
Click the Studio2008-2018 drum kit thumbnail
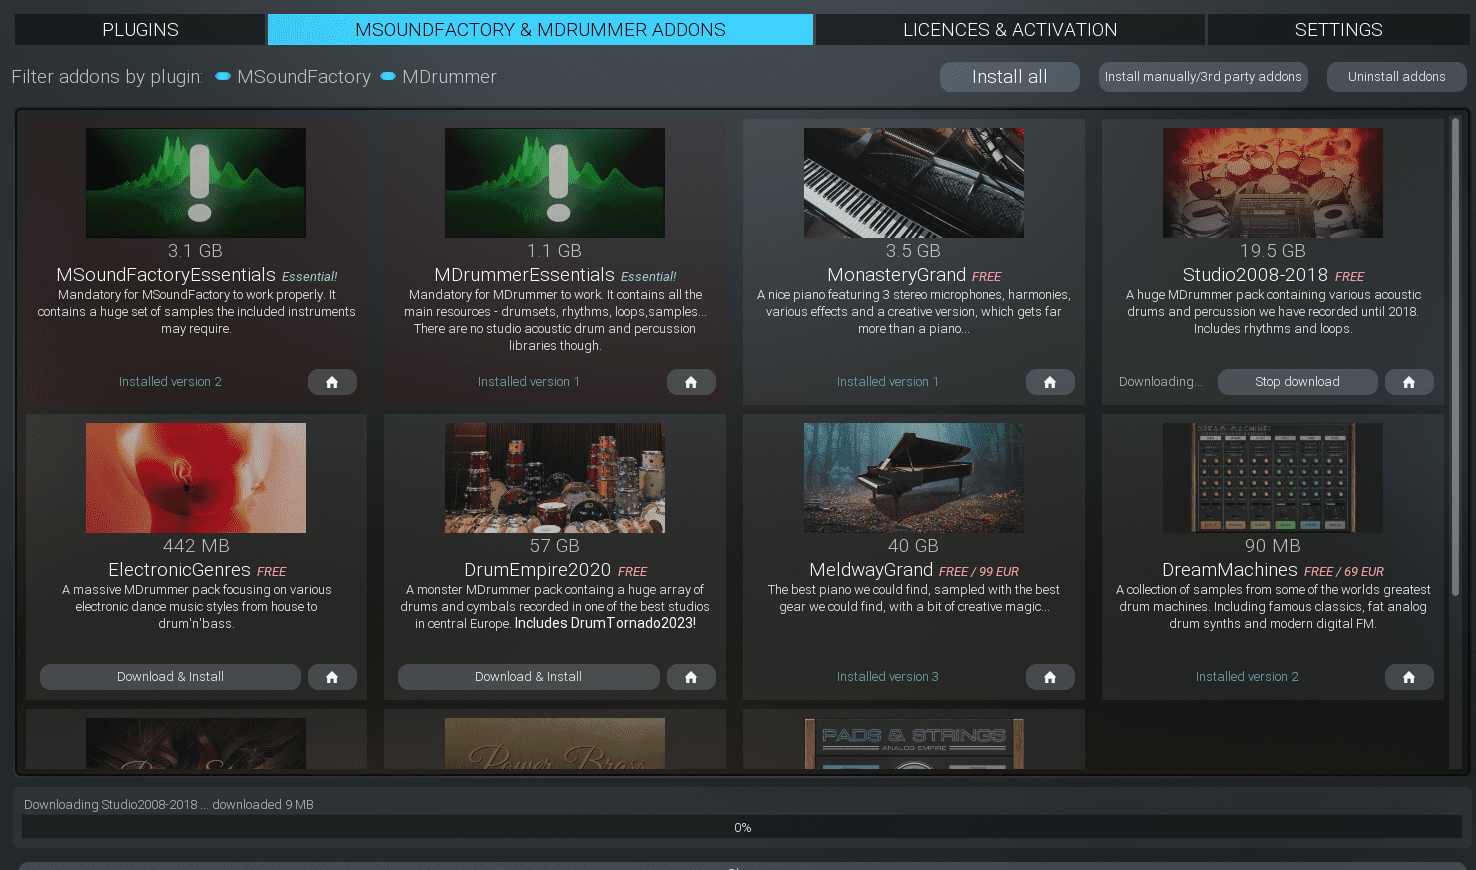click(x=1273, y=183)
